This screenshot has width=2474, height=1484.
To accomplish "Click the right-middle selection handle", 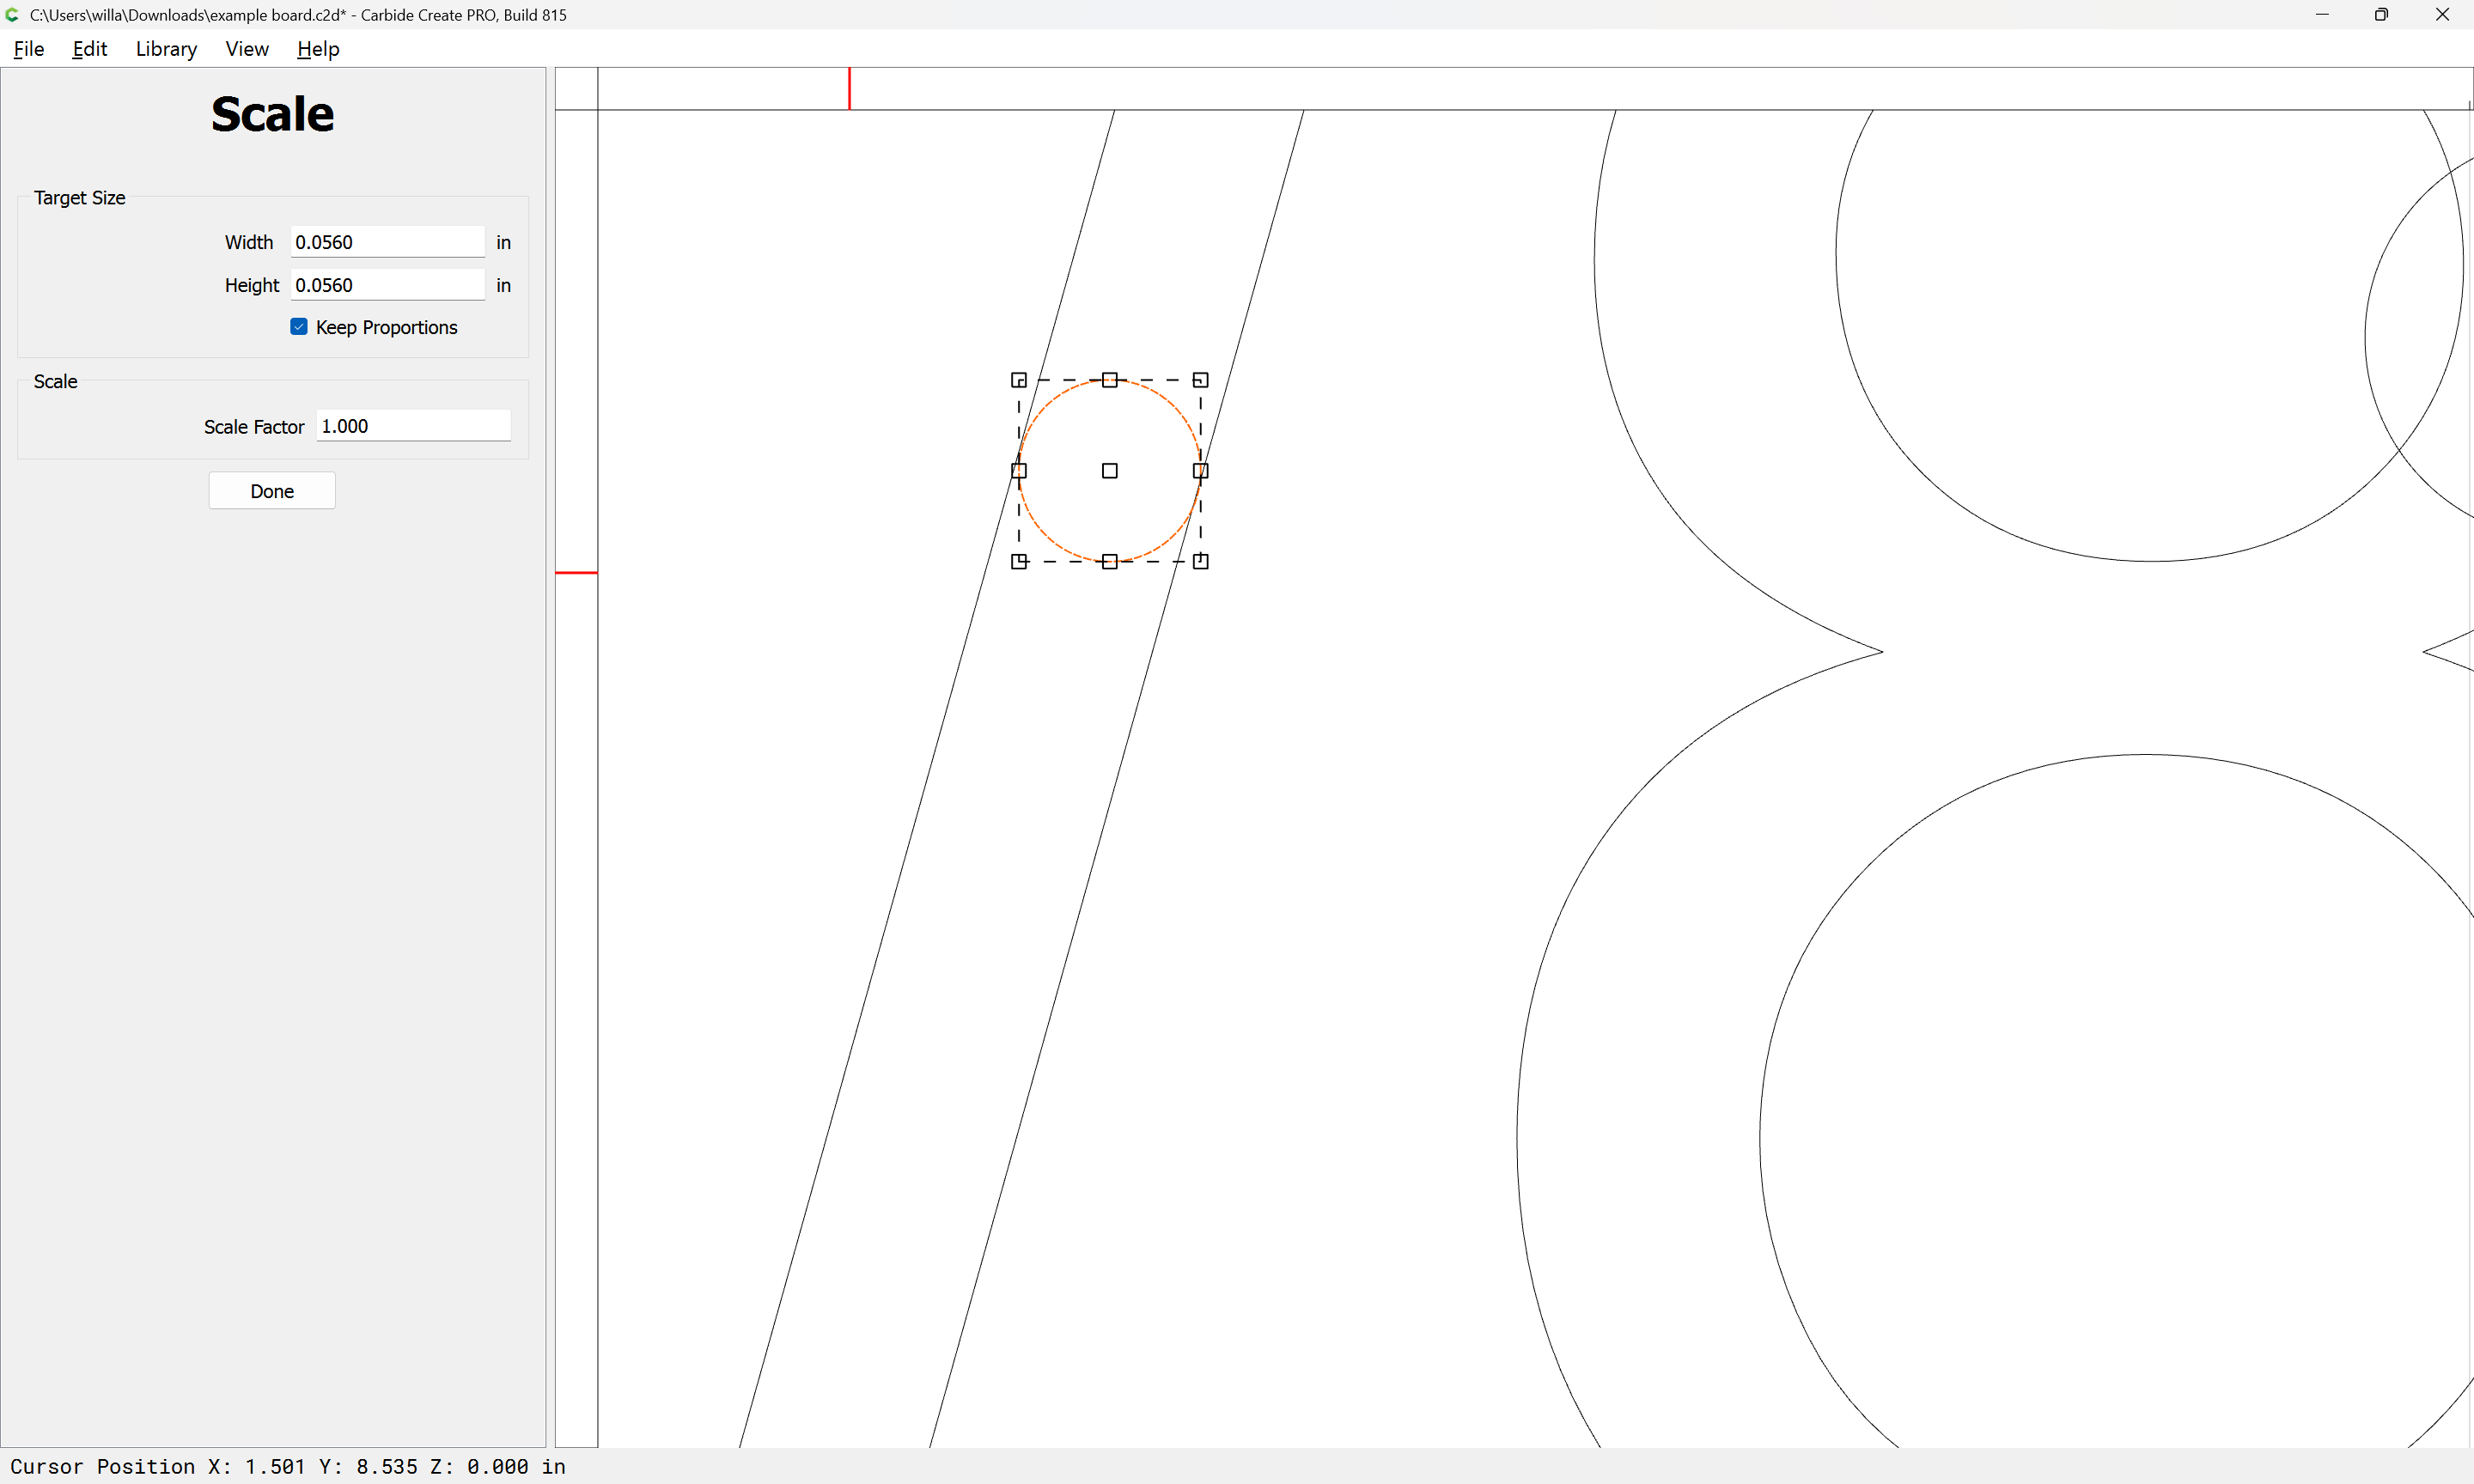I will pos(1201,471).
